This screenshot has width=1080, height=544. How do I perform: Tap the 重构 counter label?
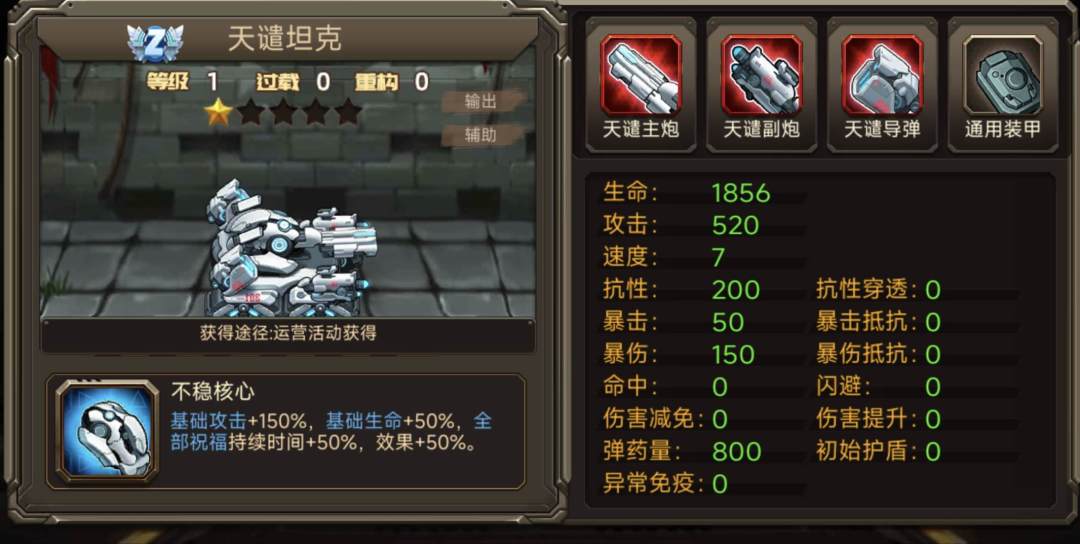coord(377,83)
